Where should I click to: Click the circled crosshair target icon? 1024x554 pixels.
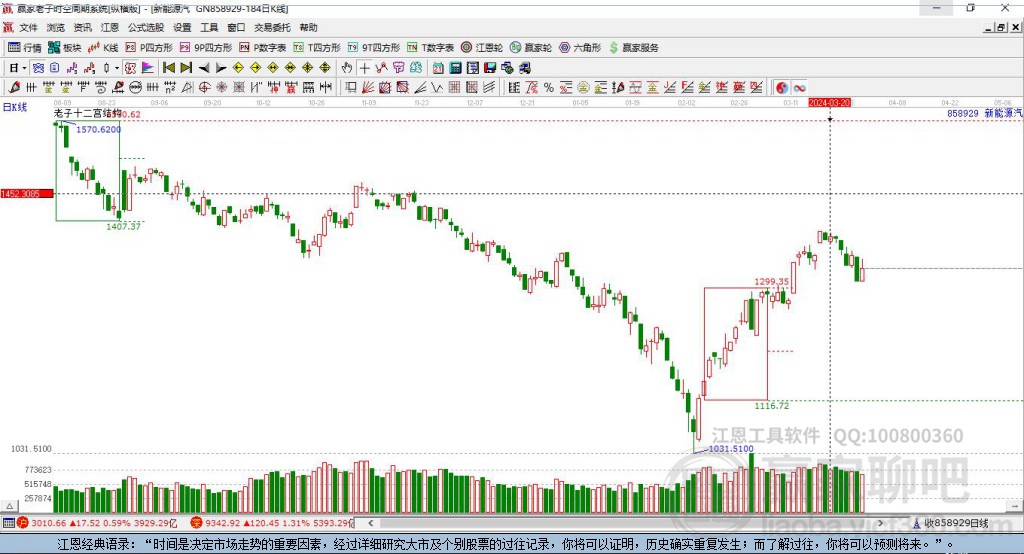(204, 88)
